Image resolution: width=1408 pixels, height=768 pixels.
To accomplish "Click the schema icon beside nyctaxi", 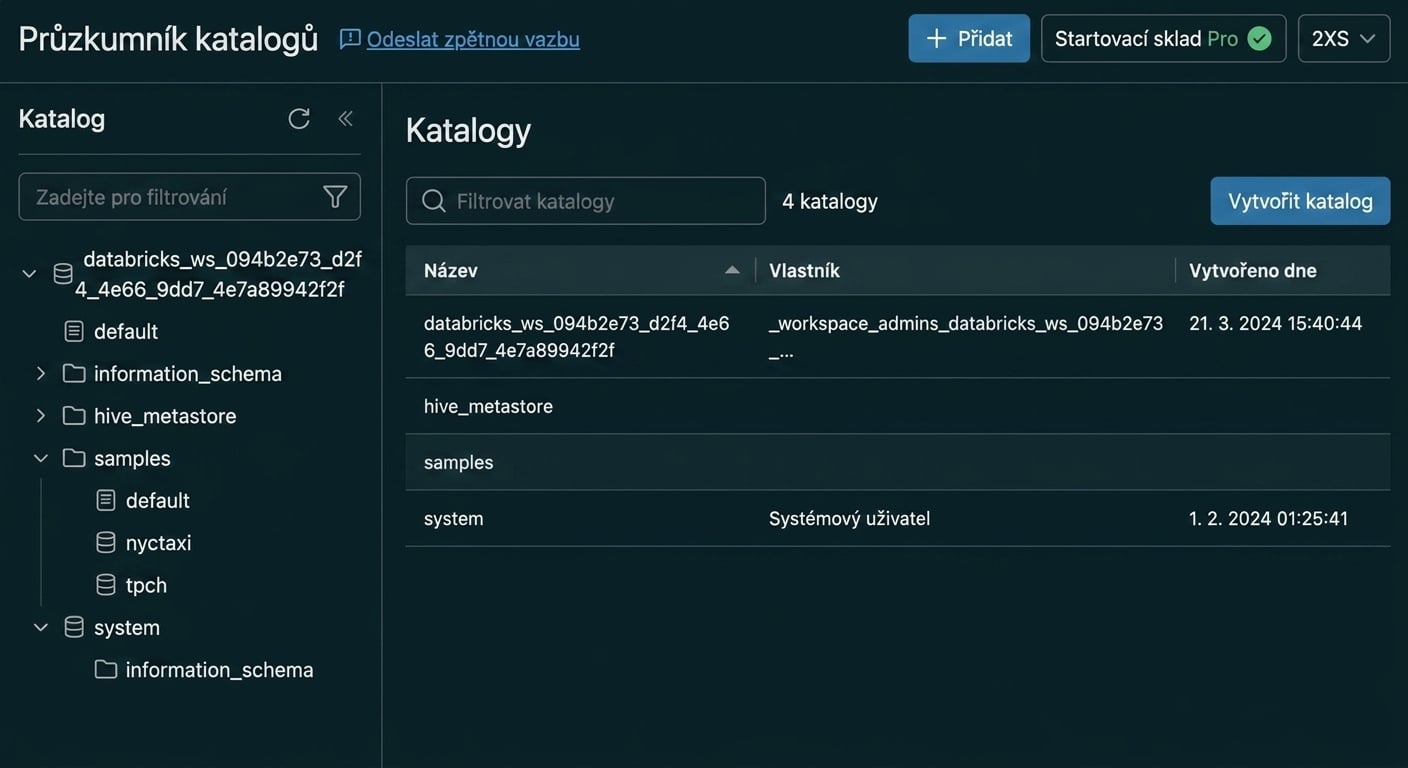I will pos(106,542).
